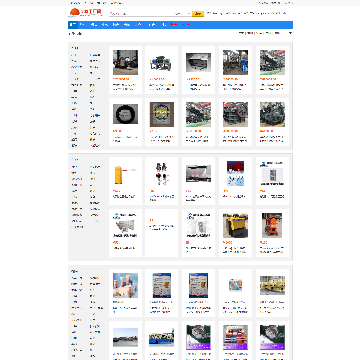Open the yellow machinery product thumbnail
The image size is (360, 360).
pyautogui.click(x=272, y=285)
